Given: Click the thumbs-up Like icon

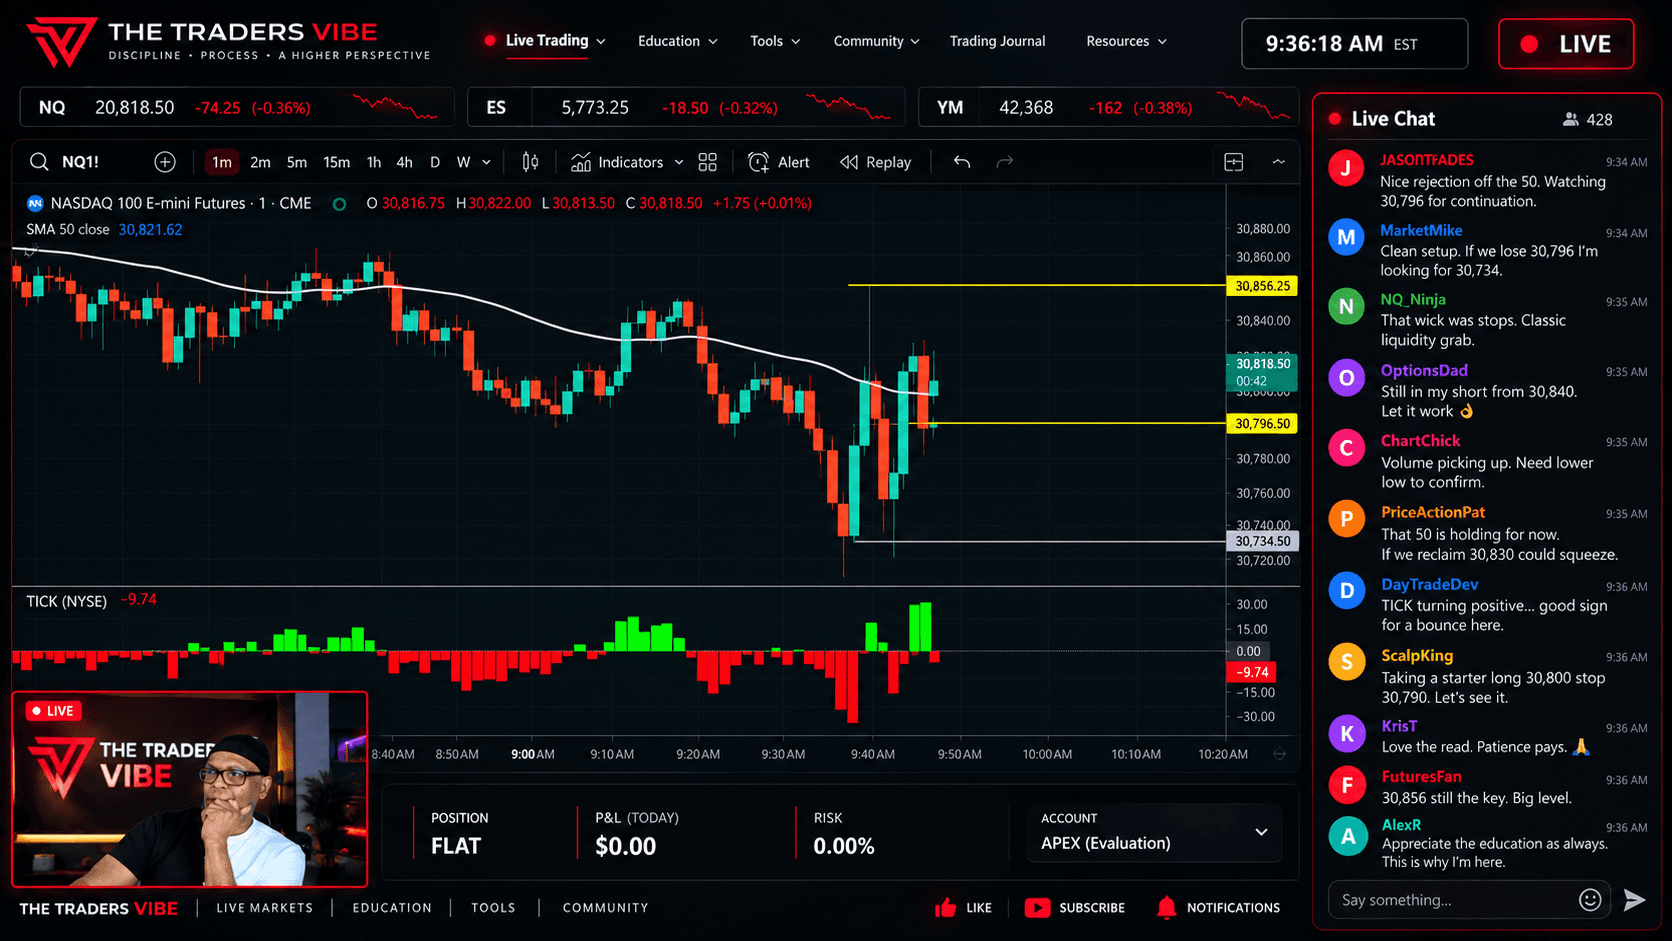Looking at the screenshot, I should click(945, 908).
